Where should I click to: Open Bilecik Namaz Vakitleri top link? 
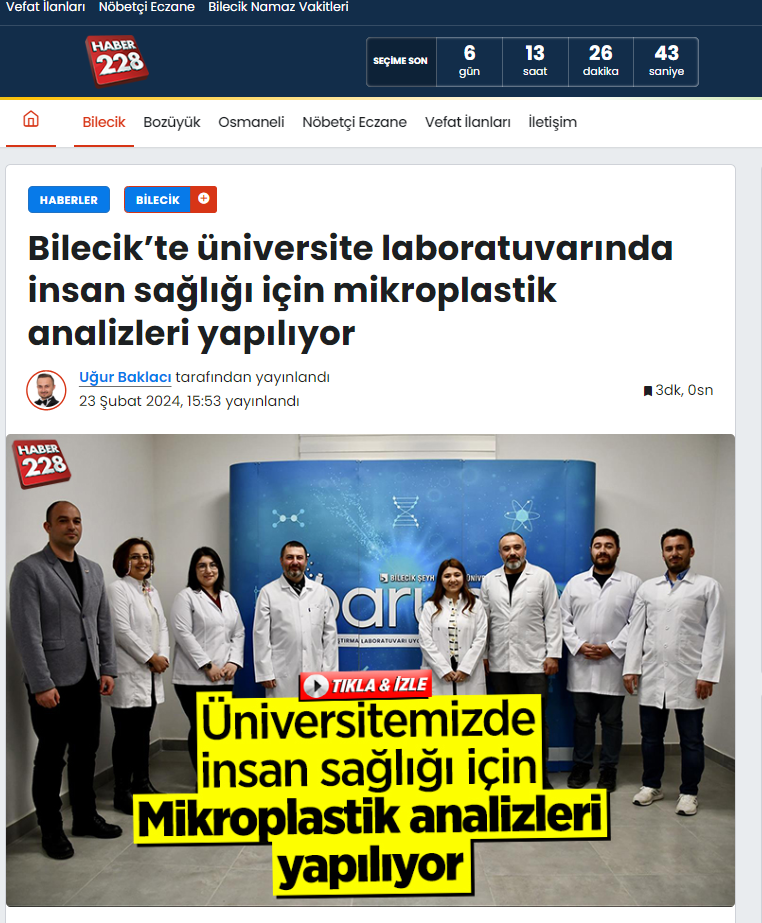(x=278, y=7)
